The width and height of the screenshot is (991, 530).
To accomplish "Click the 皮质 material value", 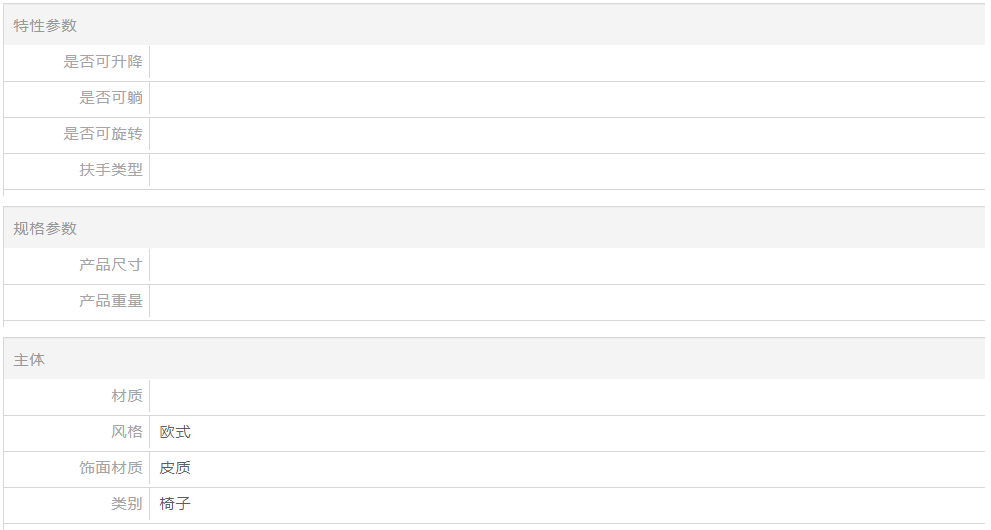I will pyautogui.click(x=175, y=468).
